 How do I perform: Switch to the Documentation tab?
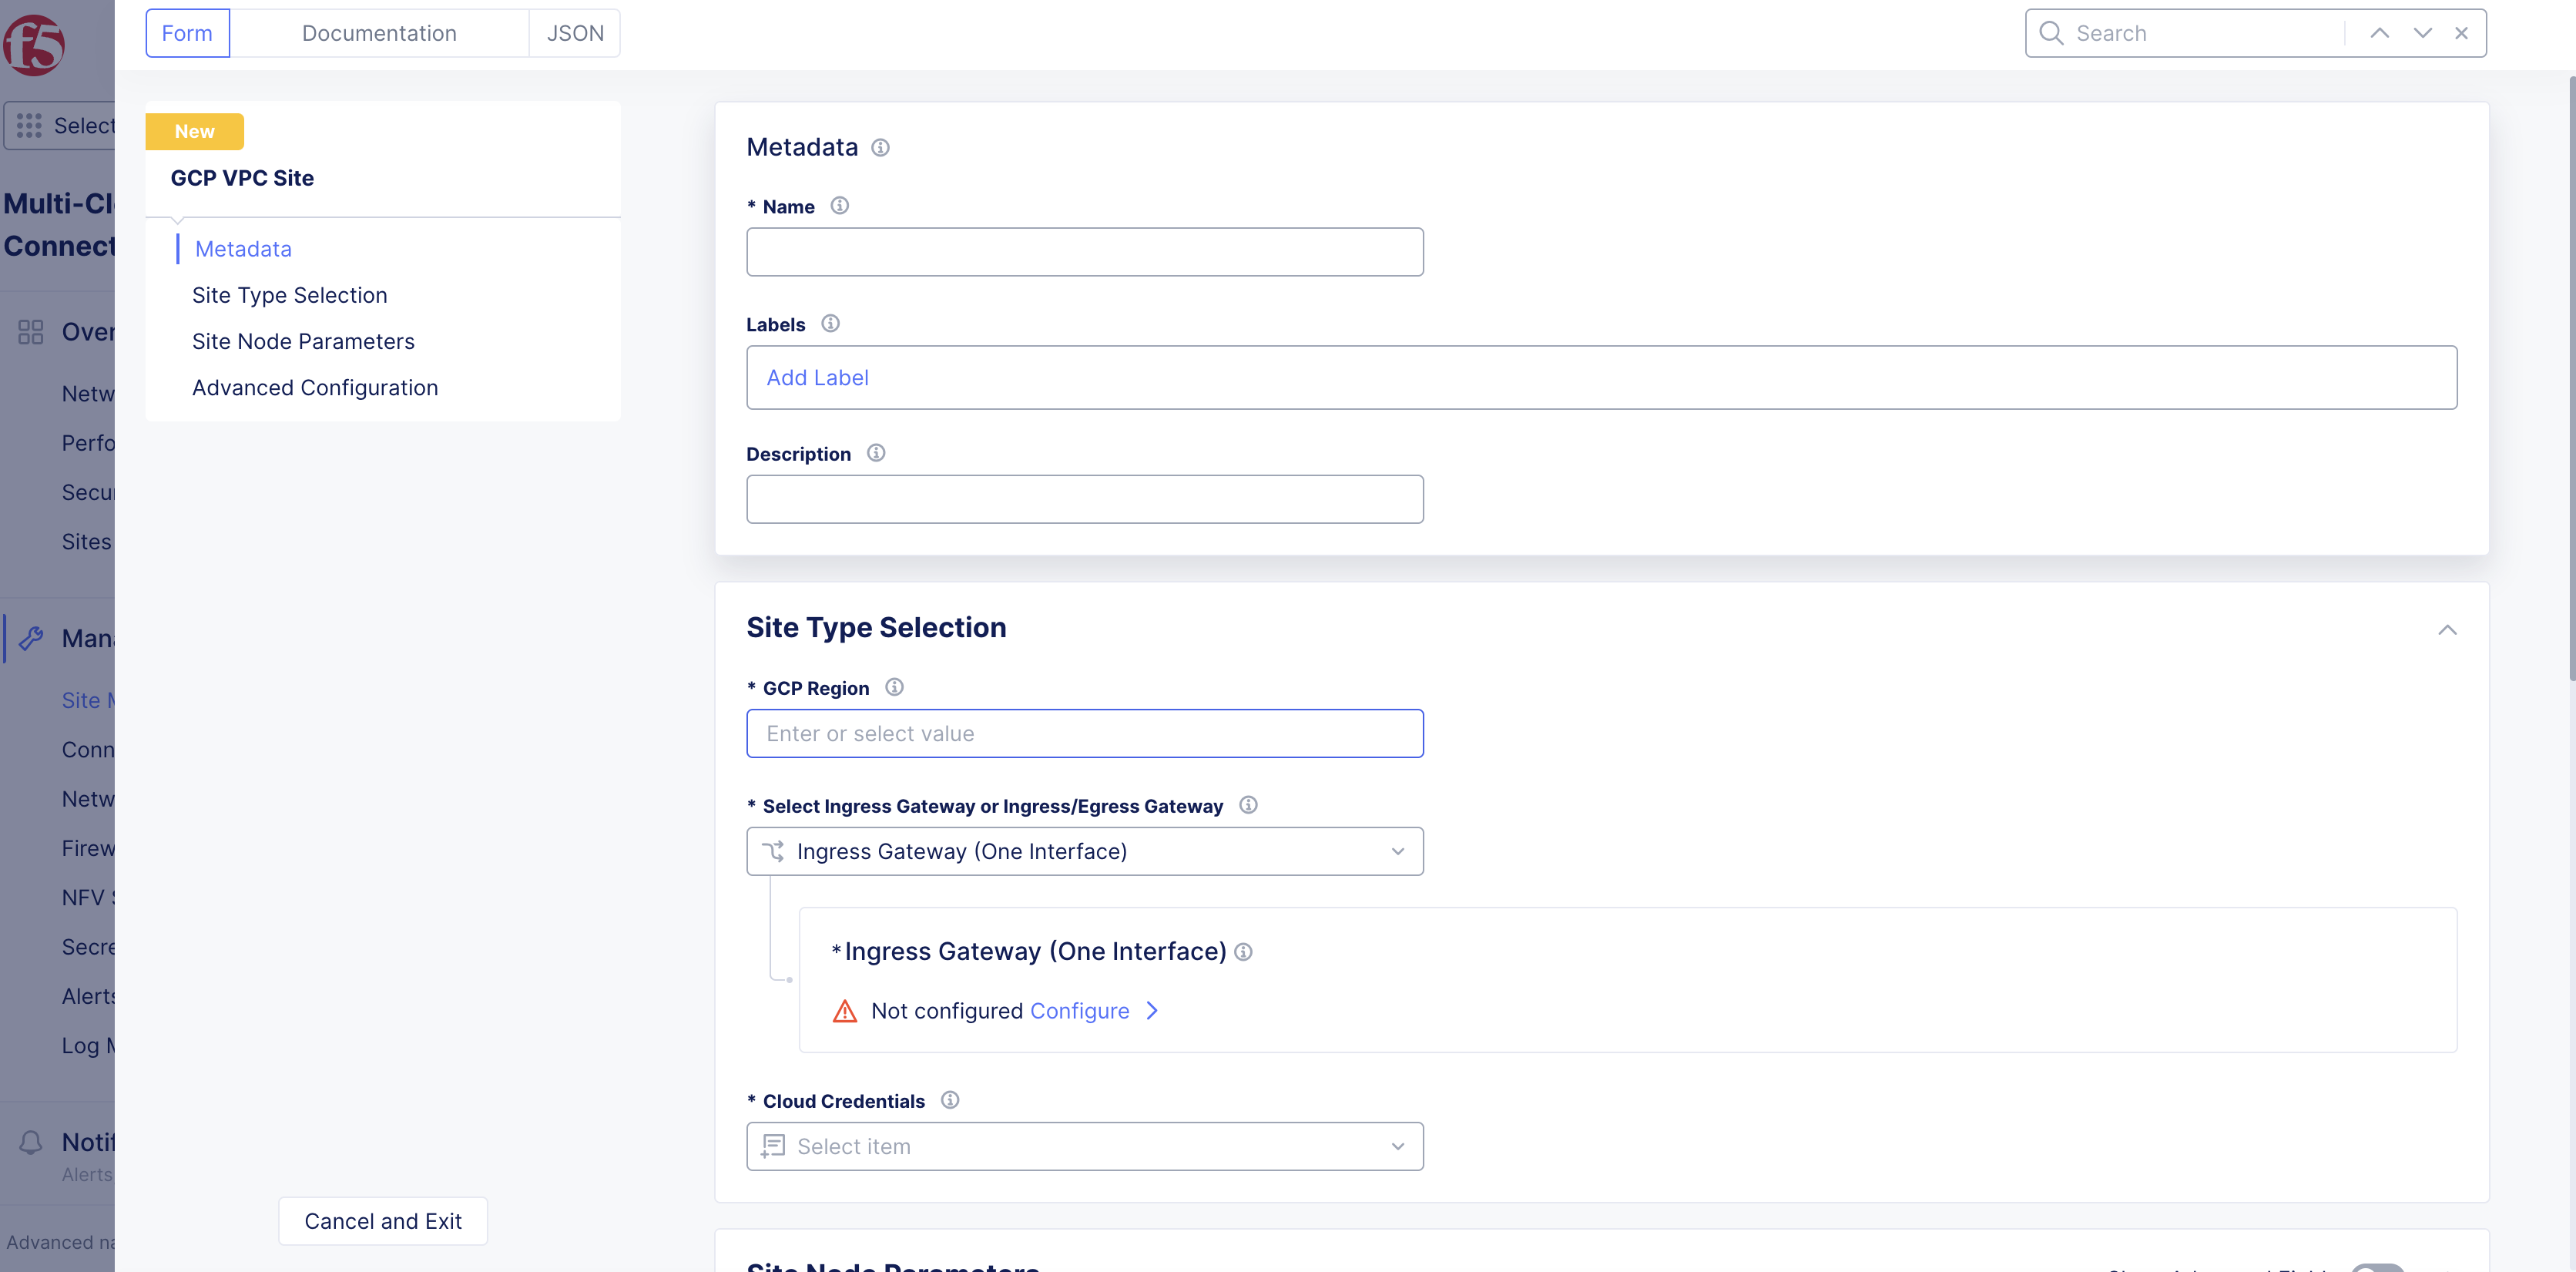pos(379,33)
